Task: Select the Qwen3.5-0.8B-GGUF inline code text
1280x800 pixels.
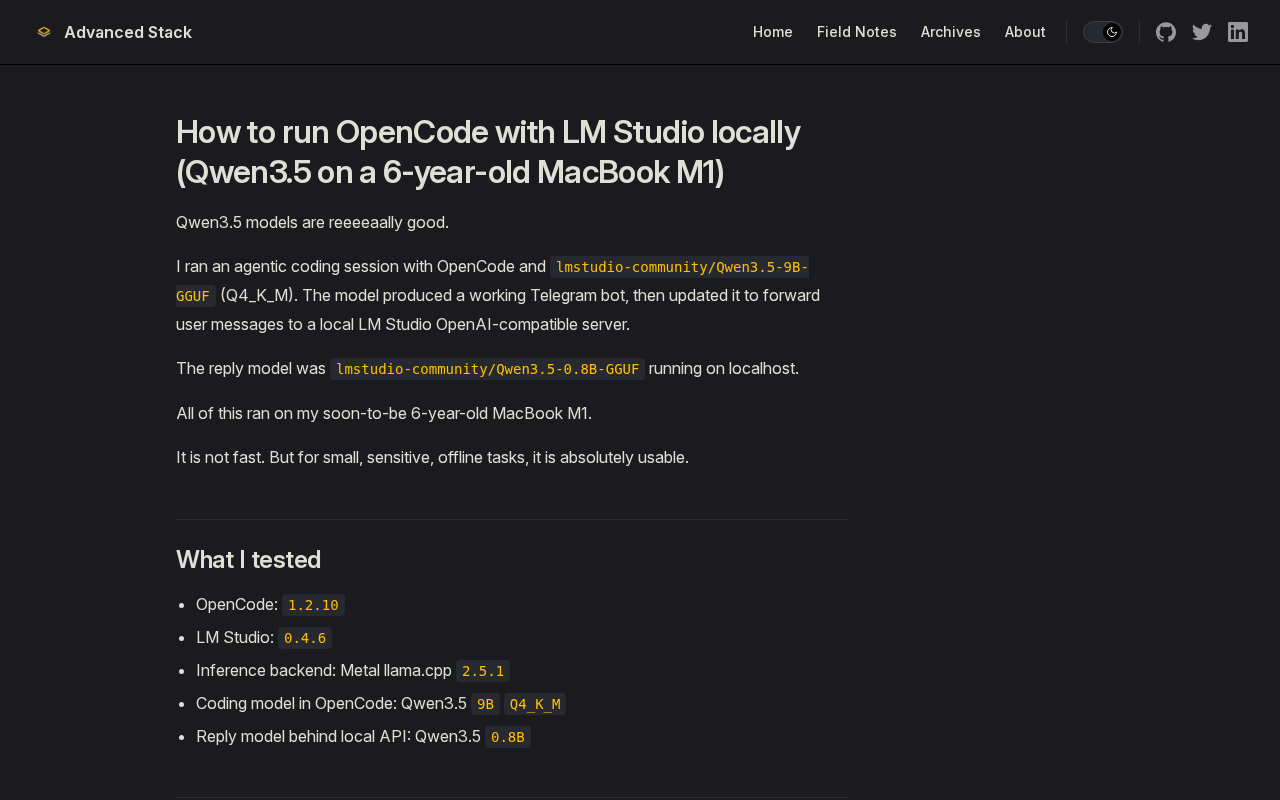Action: (x=487, y=368)
